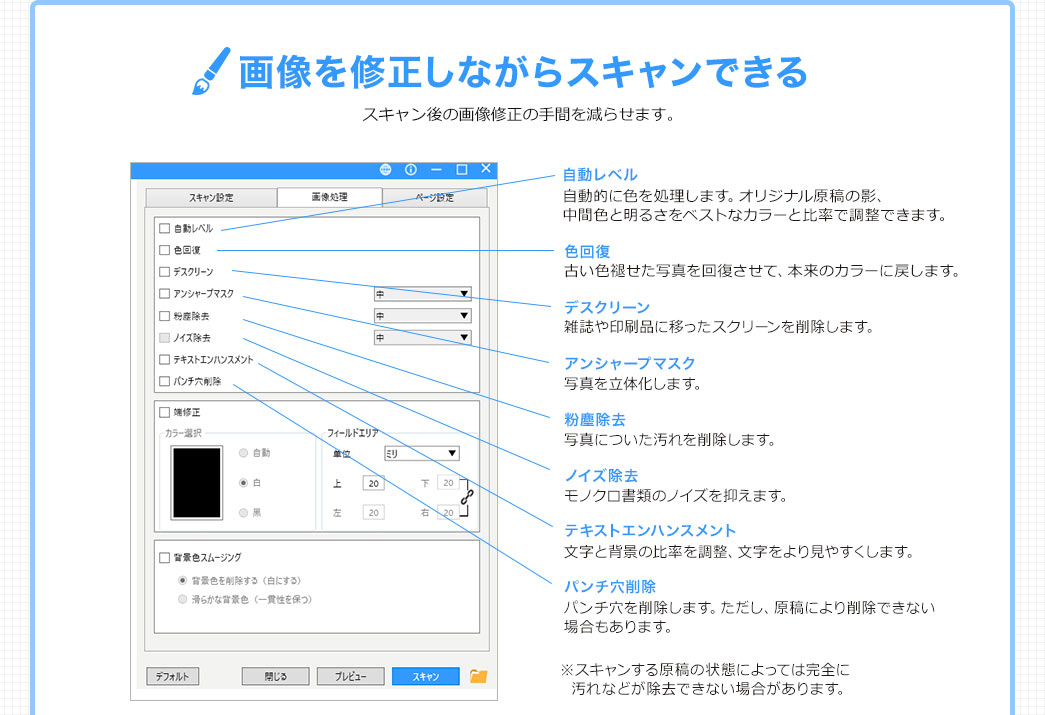Check the アンシャープマスク option

pos(164,293)
